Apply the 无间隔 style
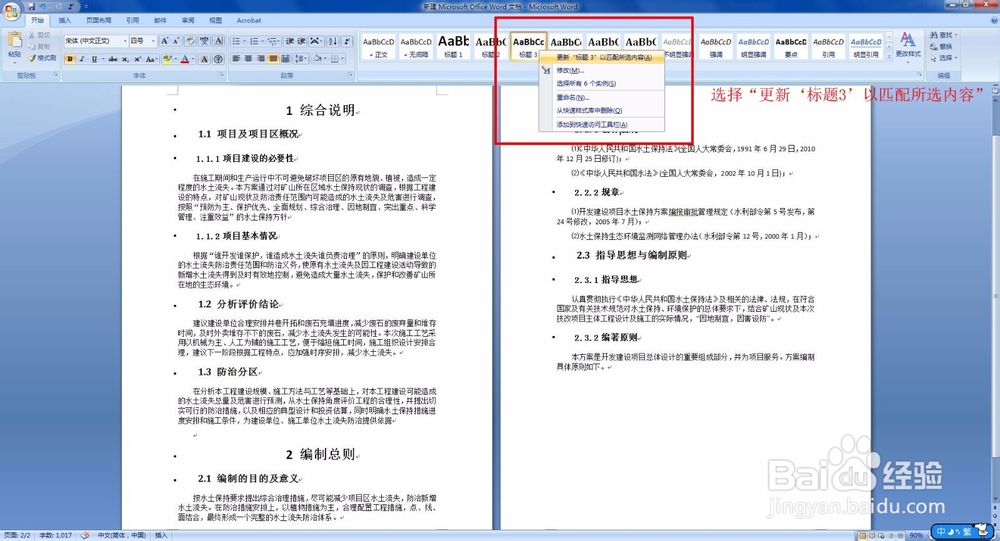The width and height of the screenshot is (1000, 541). tap(416, 46)
